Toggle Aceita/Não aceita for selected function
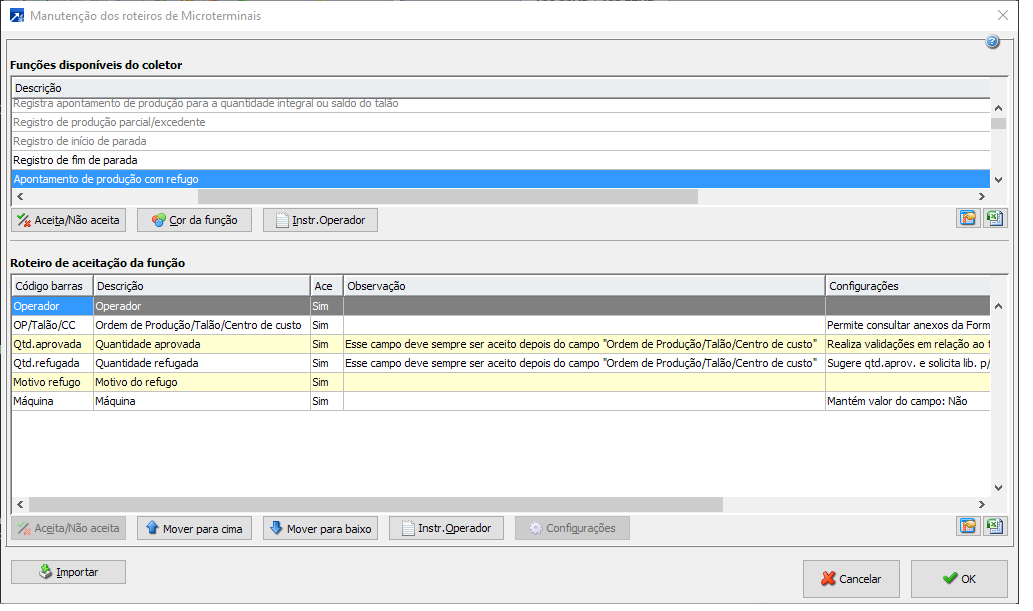This screenshot has width=1033, height=611. [x=68, y=220]
